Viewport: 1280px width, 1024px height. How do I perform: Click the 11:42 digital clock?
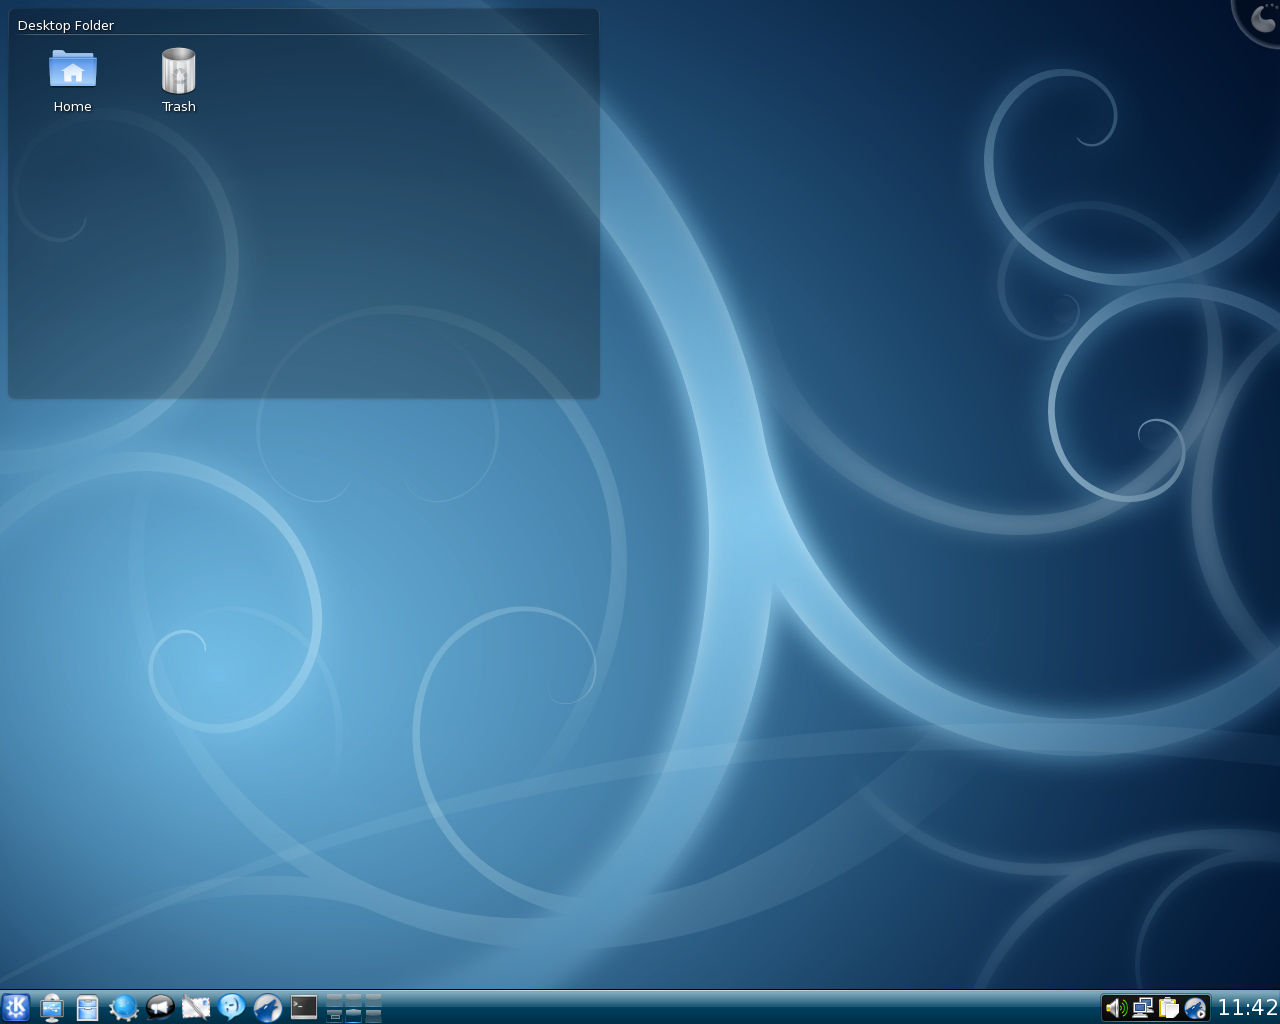tap(1247, 1007)
